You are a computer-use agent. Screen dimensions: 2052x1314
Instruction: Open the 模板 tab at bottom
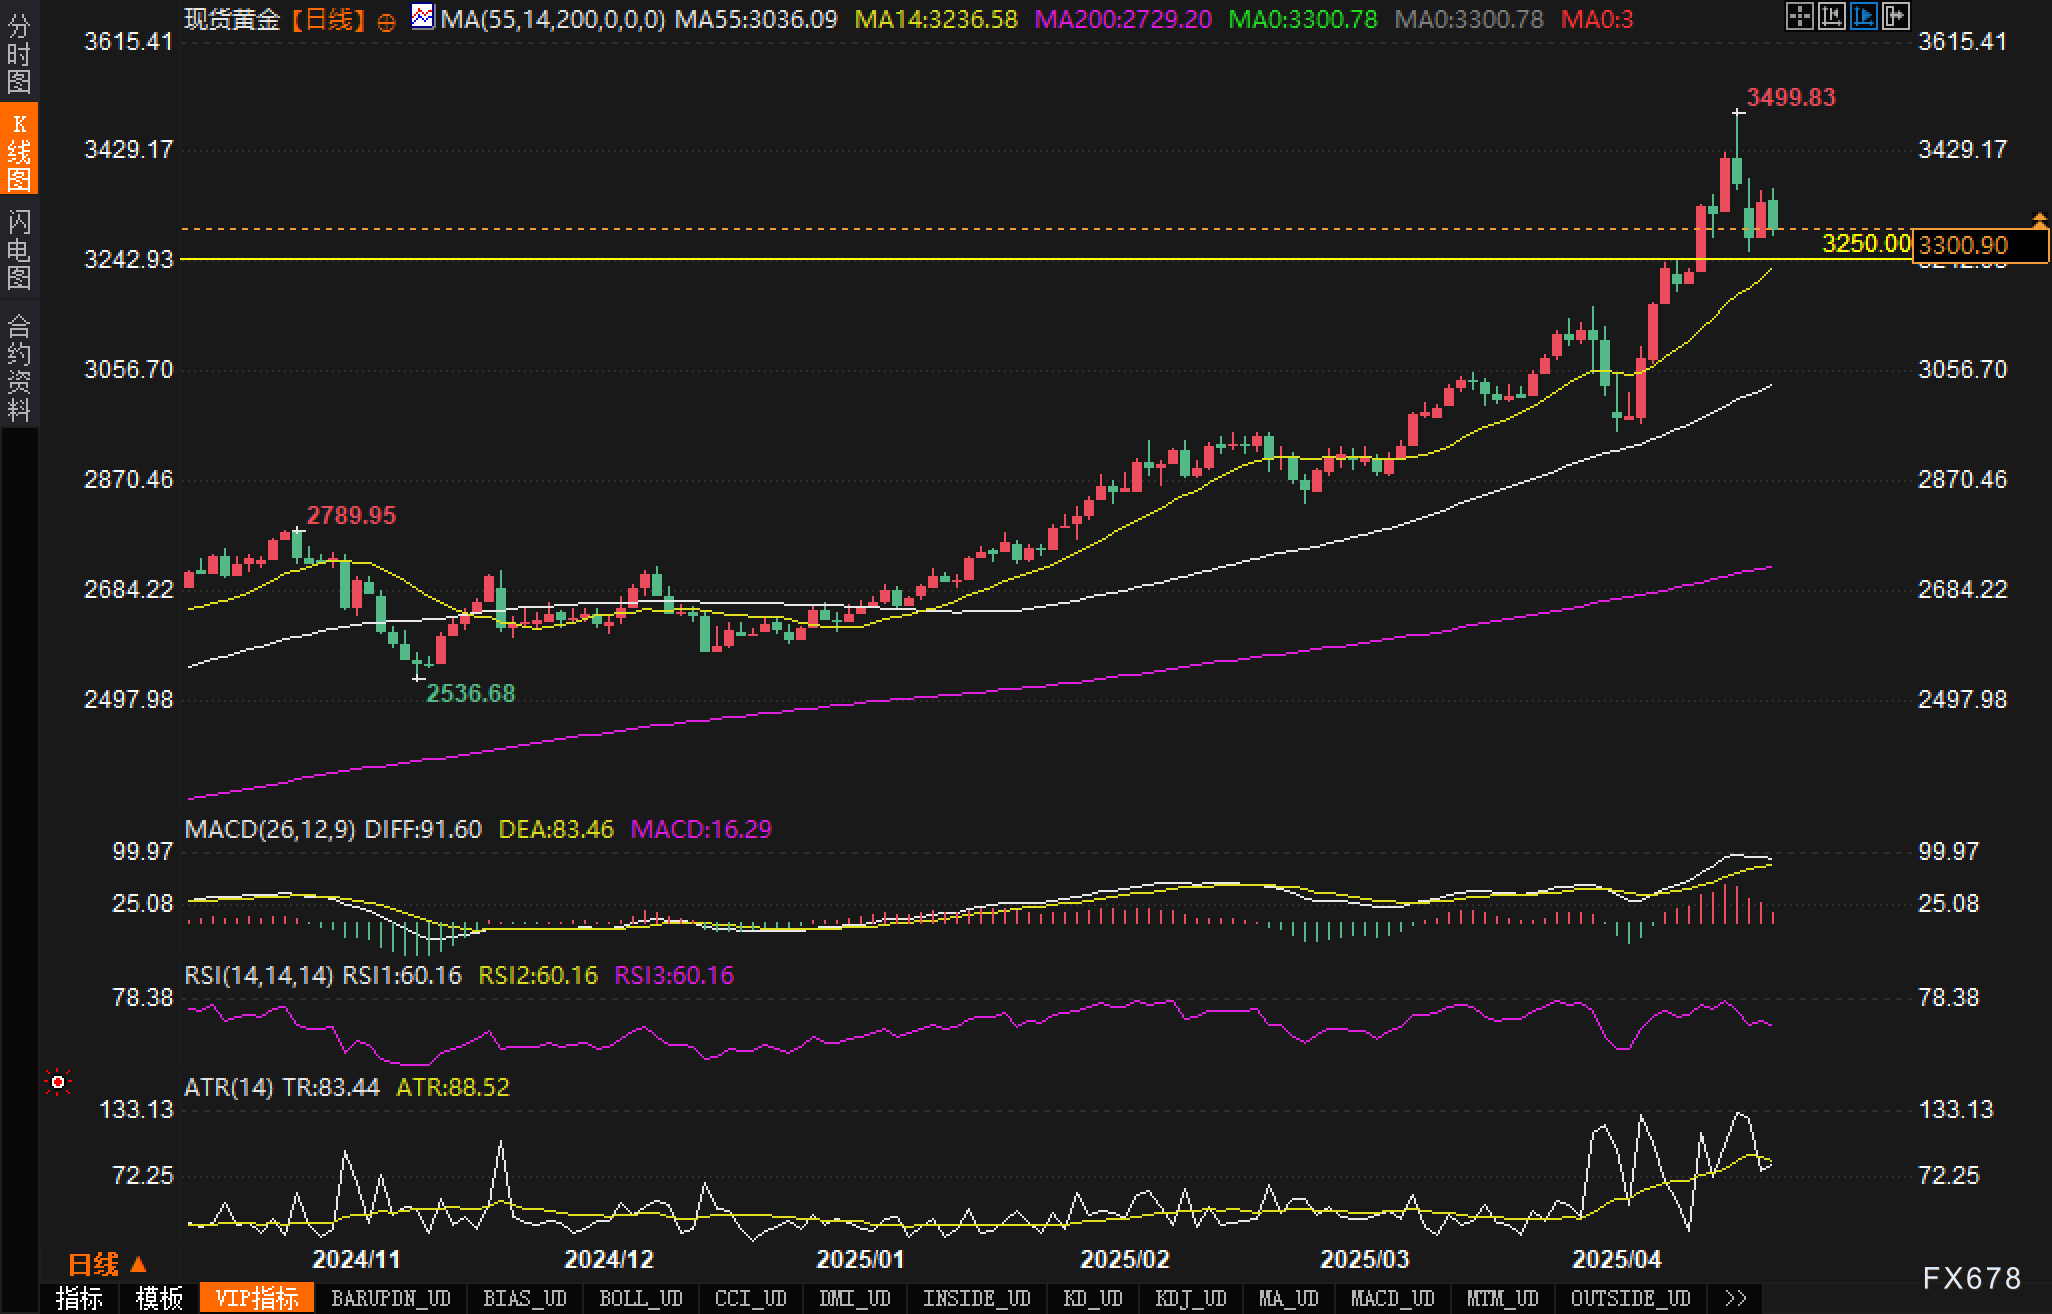click(x=159, y=1298)
